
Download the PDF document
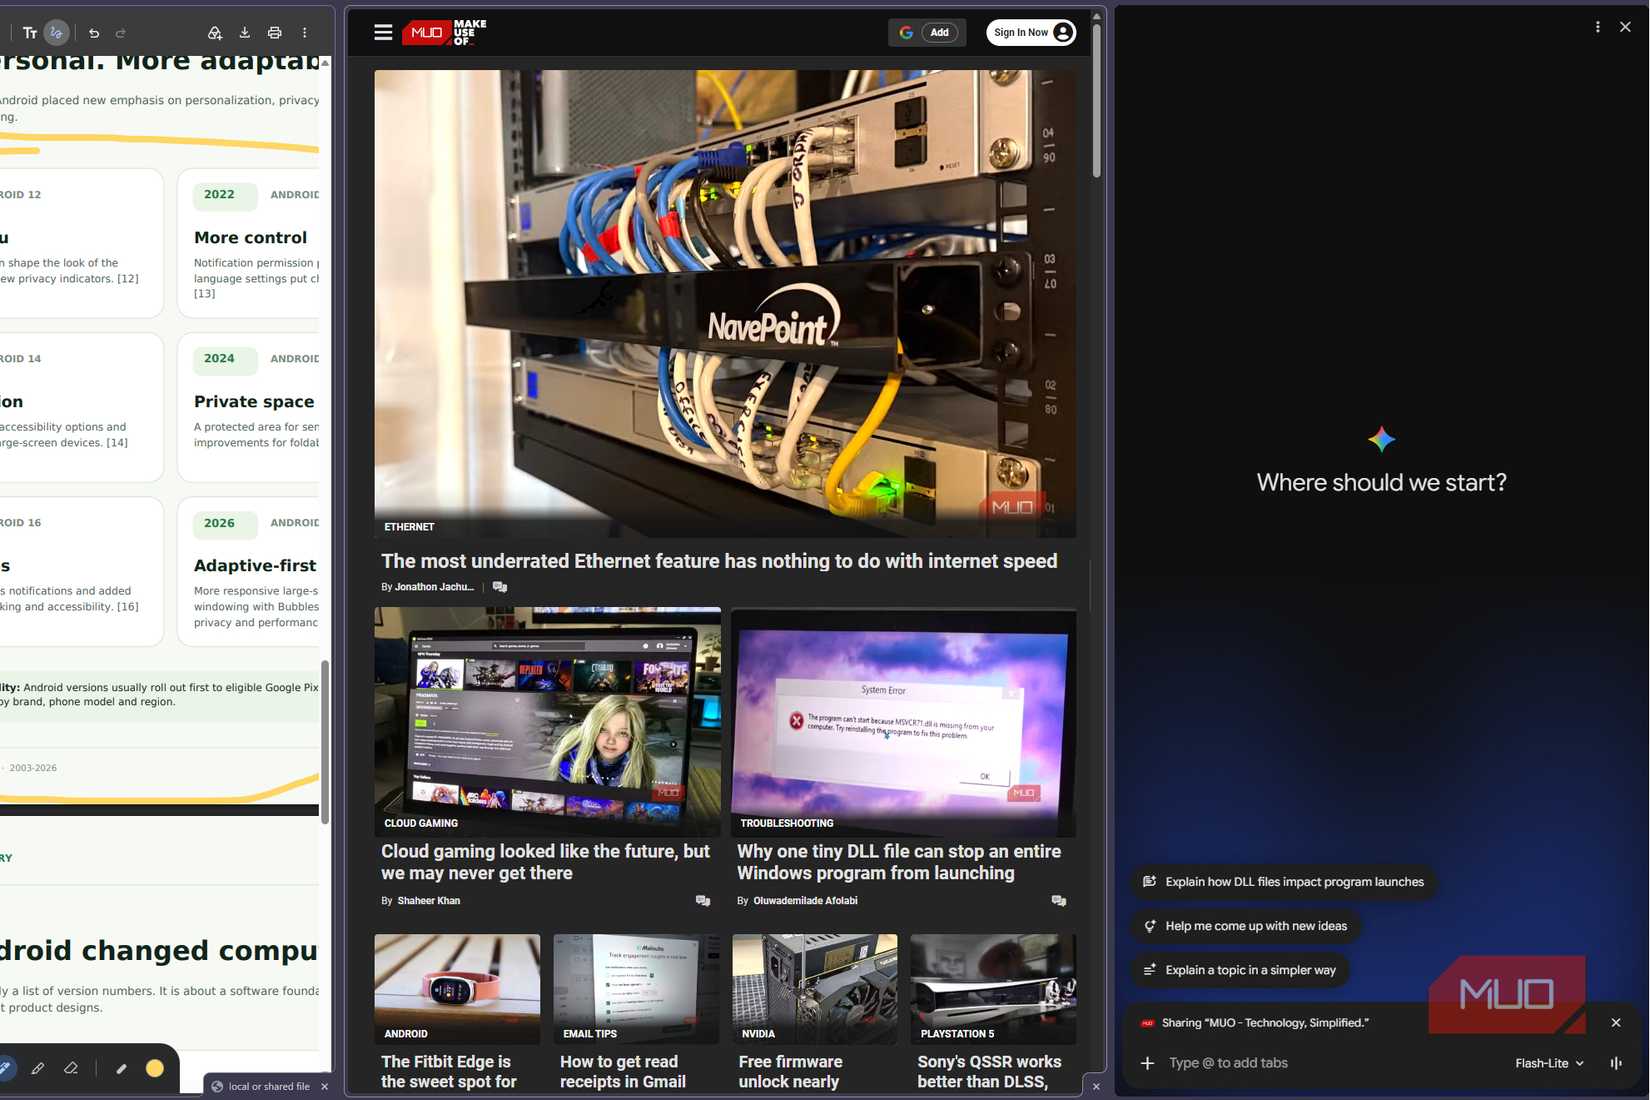pos(244,33)
